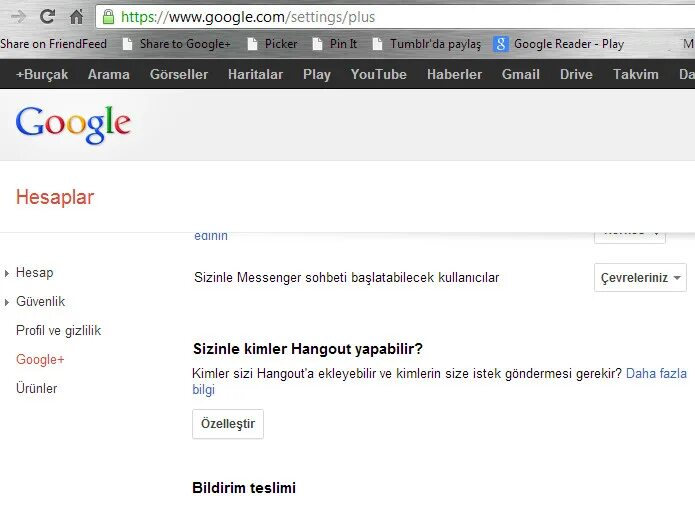Open Haritalar in the Google bar
Viewport: 695px width, 511px height.
pos(255,74)
